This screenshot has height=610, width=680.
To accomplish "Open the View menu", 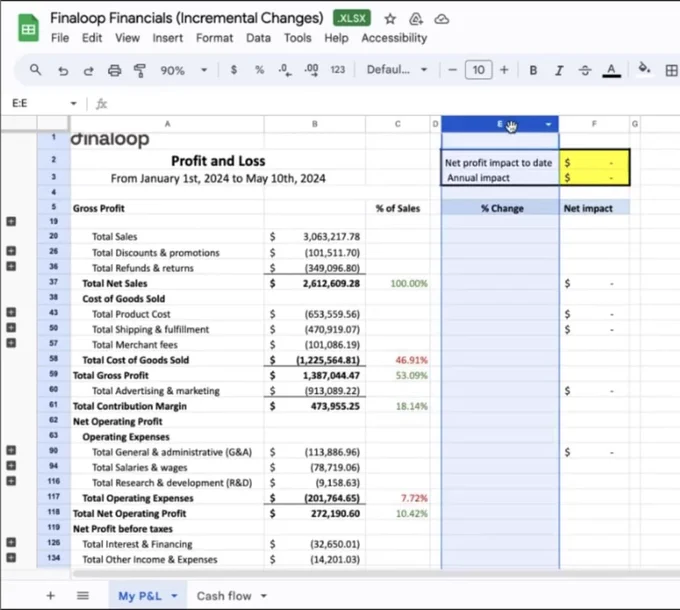I will 127,38.
